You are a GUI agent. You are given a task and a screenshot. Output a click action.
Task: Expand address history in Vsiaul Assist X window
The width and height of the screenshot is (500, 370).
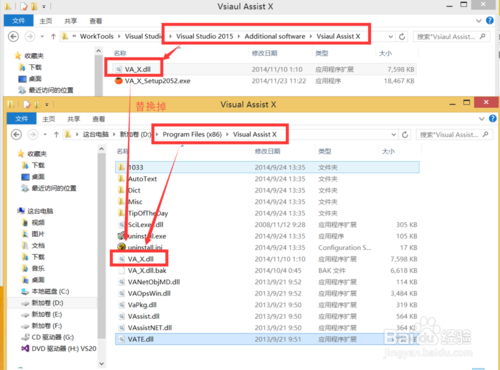point(390,37)
